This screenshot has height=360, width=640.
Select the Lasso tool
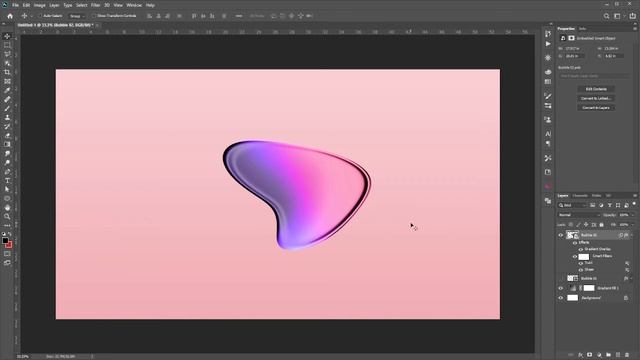tap(7, 54)
